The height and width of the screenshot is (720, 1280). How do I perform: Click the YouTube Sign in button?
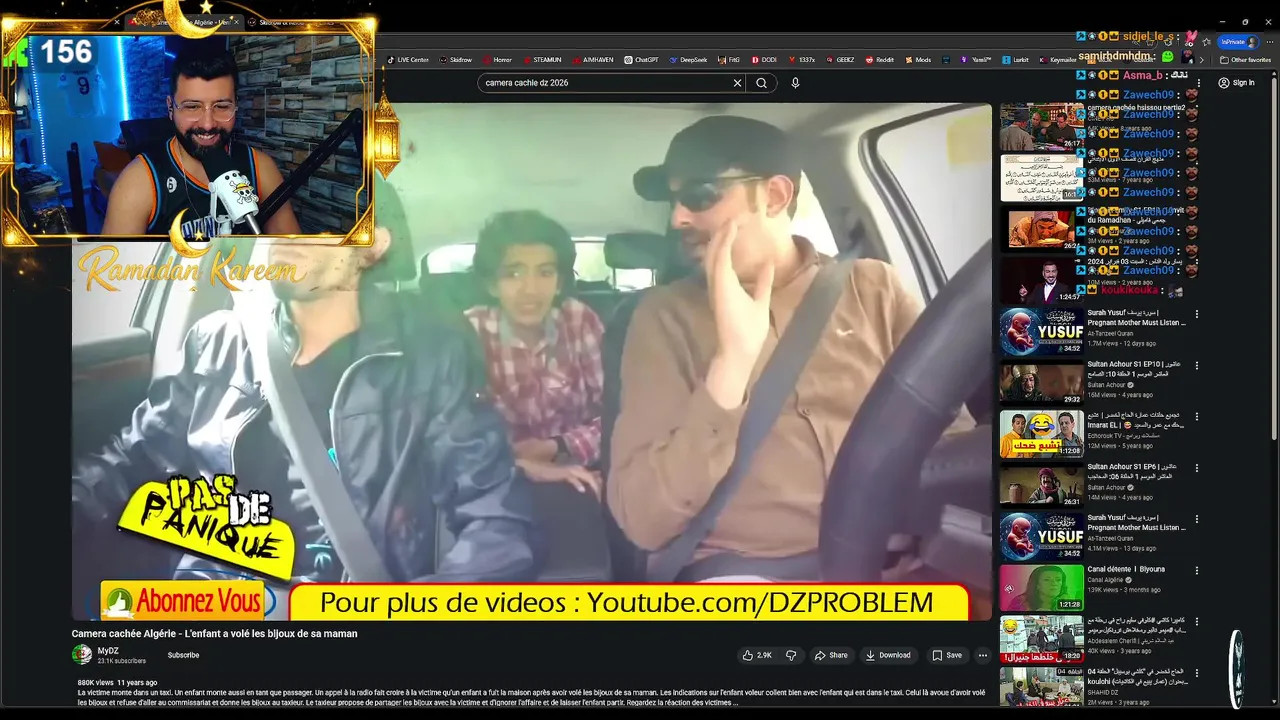[1237, 83]
